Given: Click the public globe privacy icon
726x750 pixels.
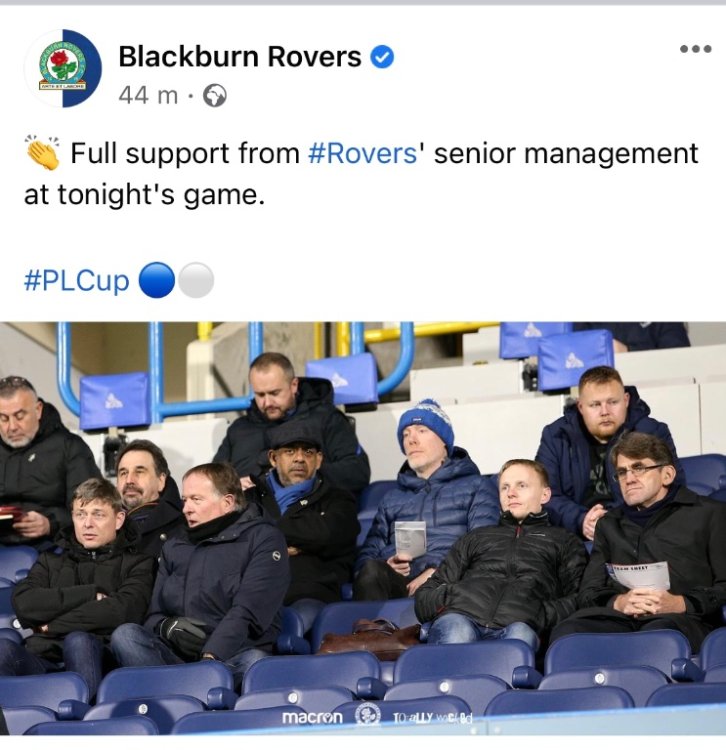Looking at the screenshot, I should click(x=215, y=96).
